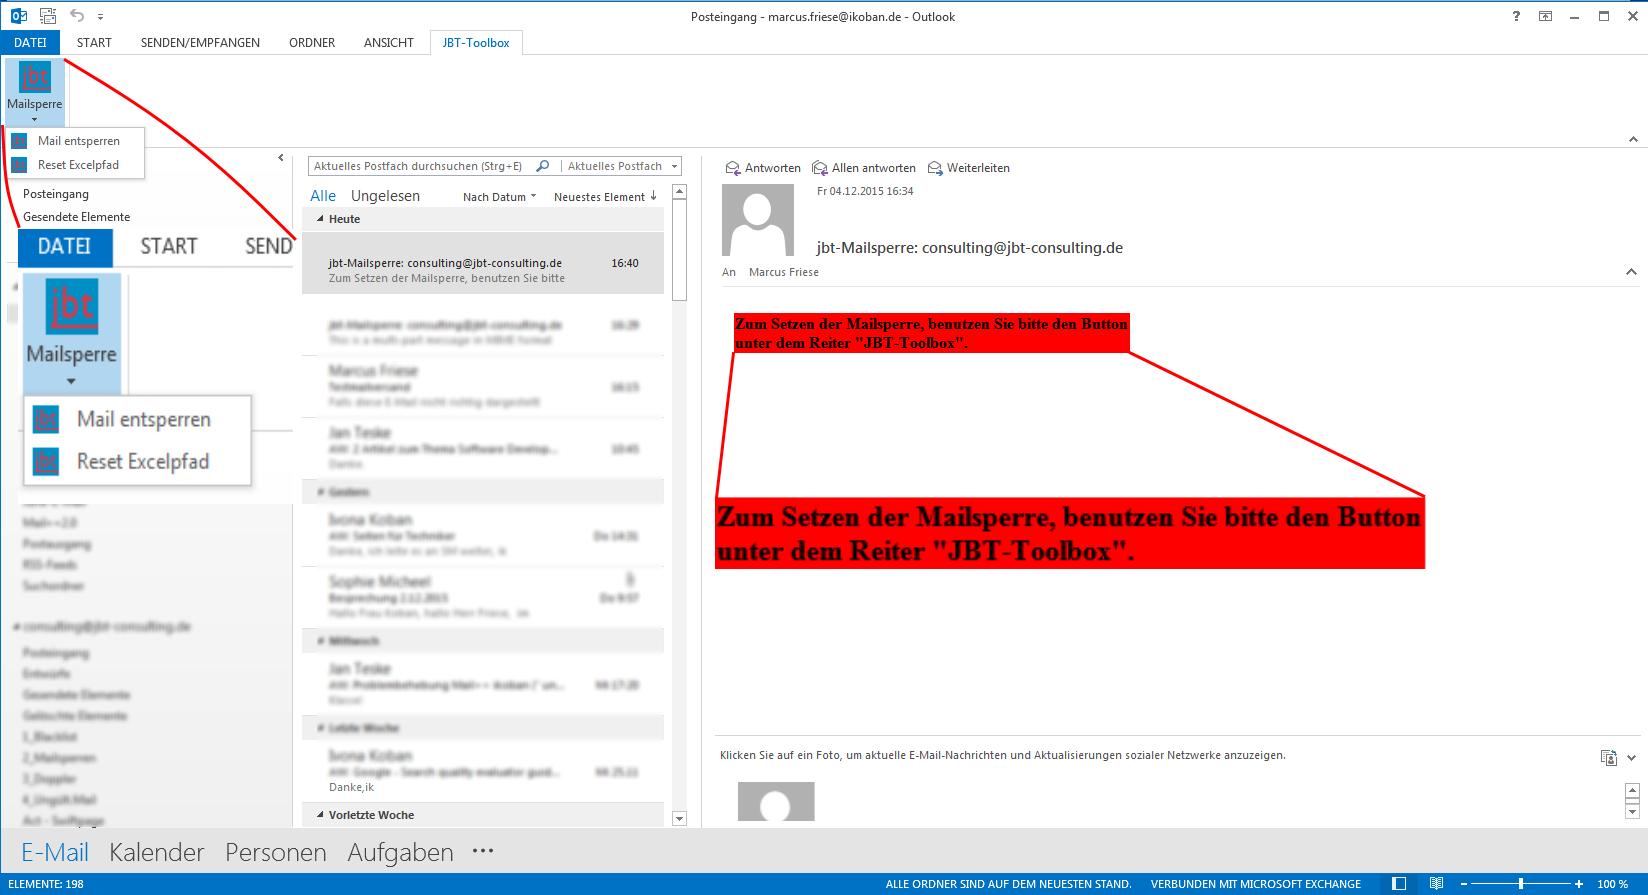The height and width of the screenshot is (895, 1648).
Task: Open the SENDEN/EMPFANGEN ribbon tab
Action: coord(200,43)
